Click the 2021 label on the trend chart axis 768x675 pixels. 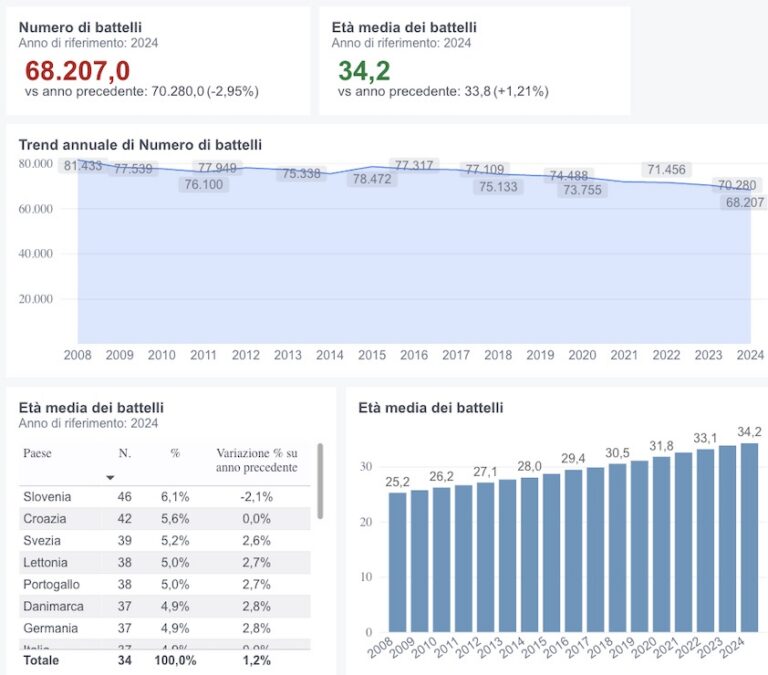[x=624, y=355]
